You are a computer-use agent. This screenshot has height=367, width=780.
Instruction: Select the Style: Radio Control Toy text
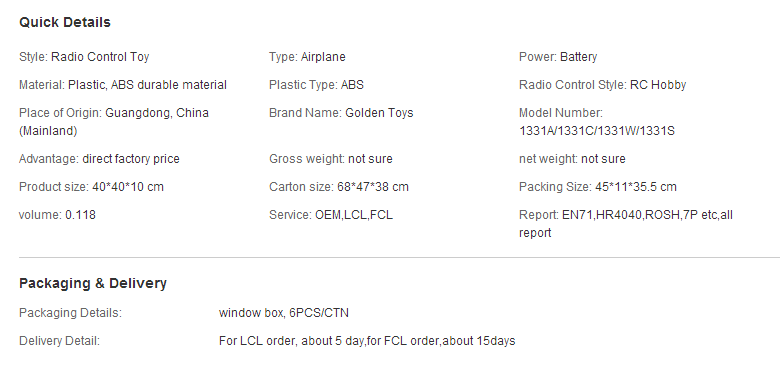pyautogui.click(x=84, y=57)
